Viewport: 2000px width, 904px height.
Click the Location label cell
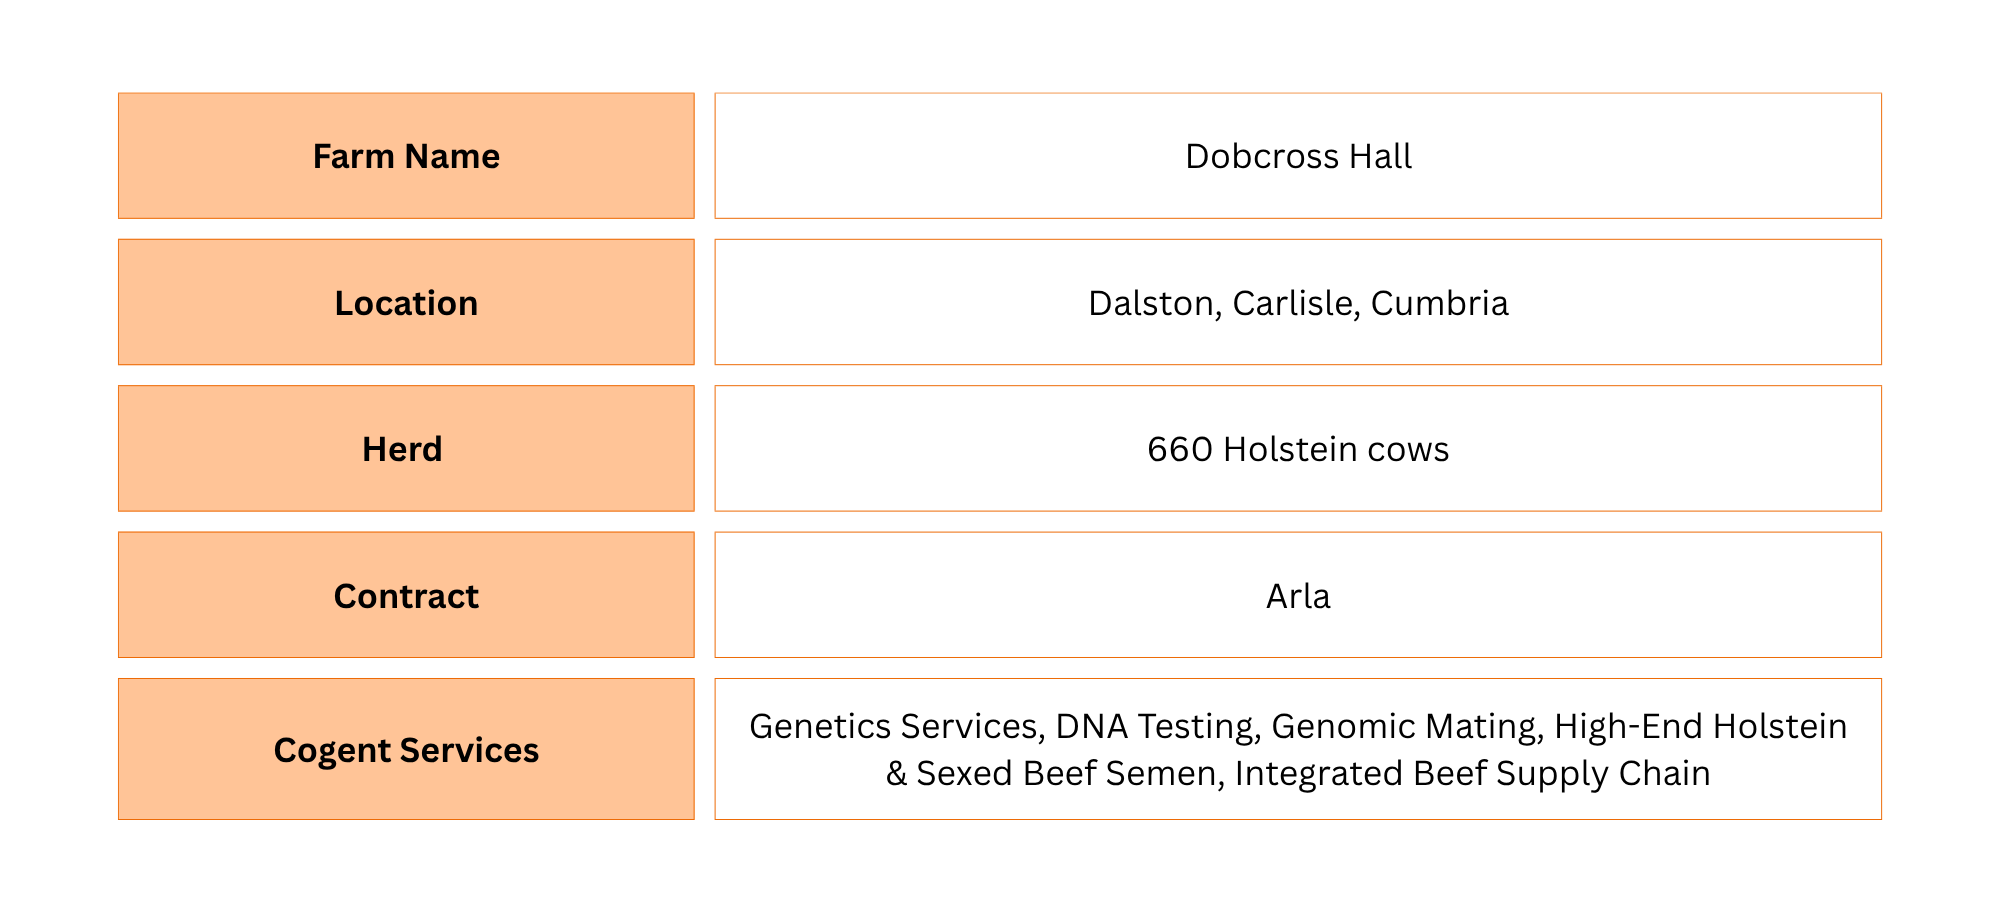point(406,303)
